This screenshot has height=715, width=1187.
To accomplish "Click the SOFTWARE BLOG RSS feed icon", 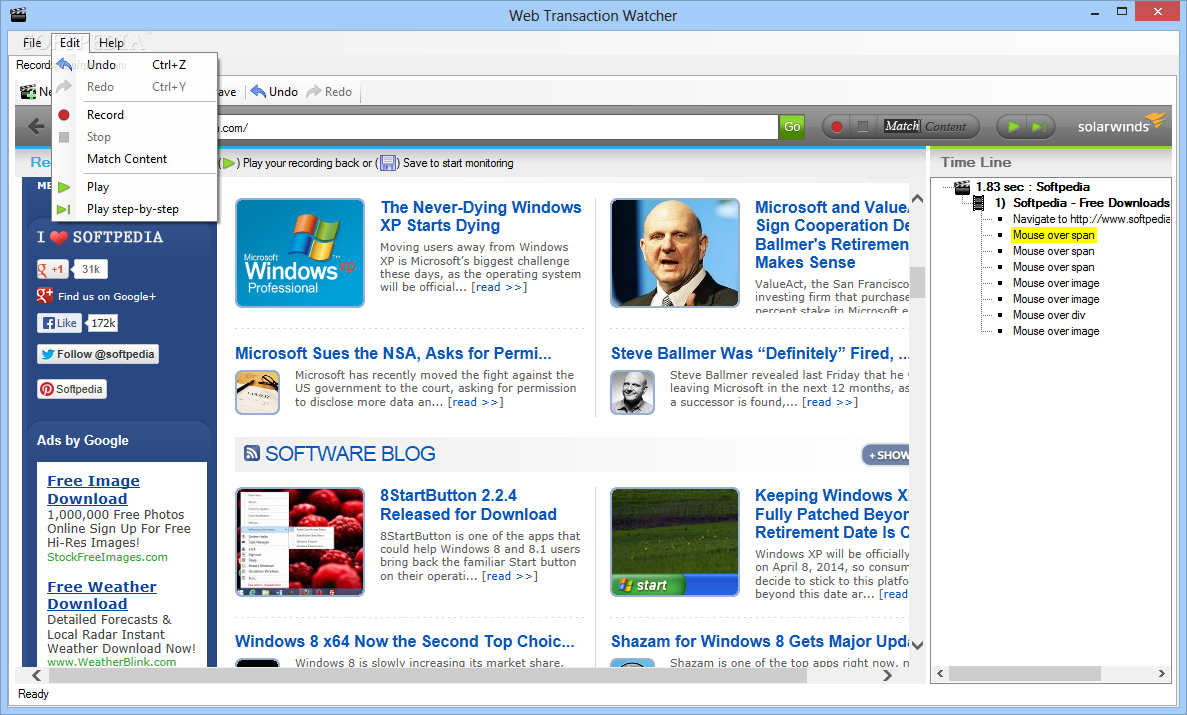I will point(251,454).
